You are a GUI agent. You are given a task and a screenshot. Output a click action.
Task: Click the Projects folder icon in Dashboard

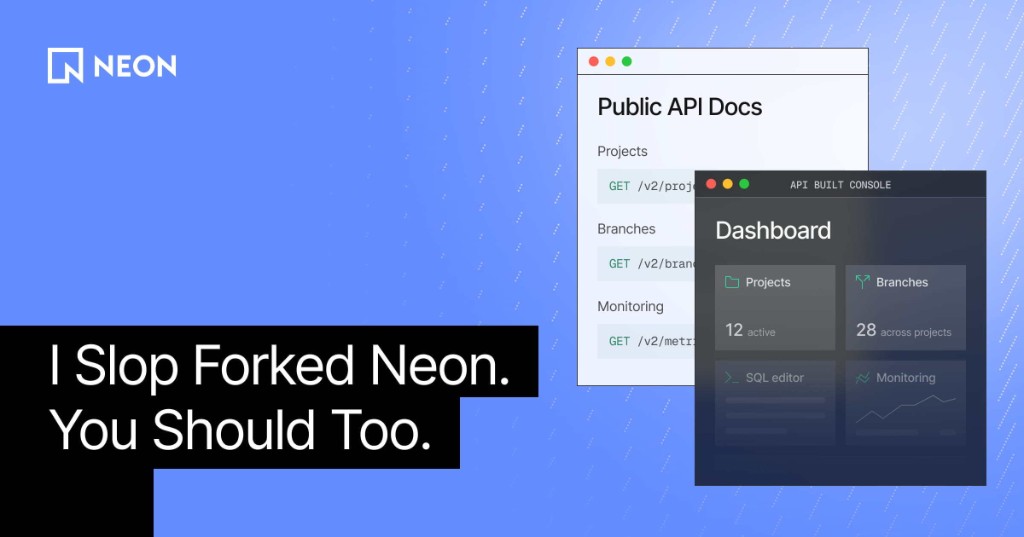(x=732, y=282)
